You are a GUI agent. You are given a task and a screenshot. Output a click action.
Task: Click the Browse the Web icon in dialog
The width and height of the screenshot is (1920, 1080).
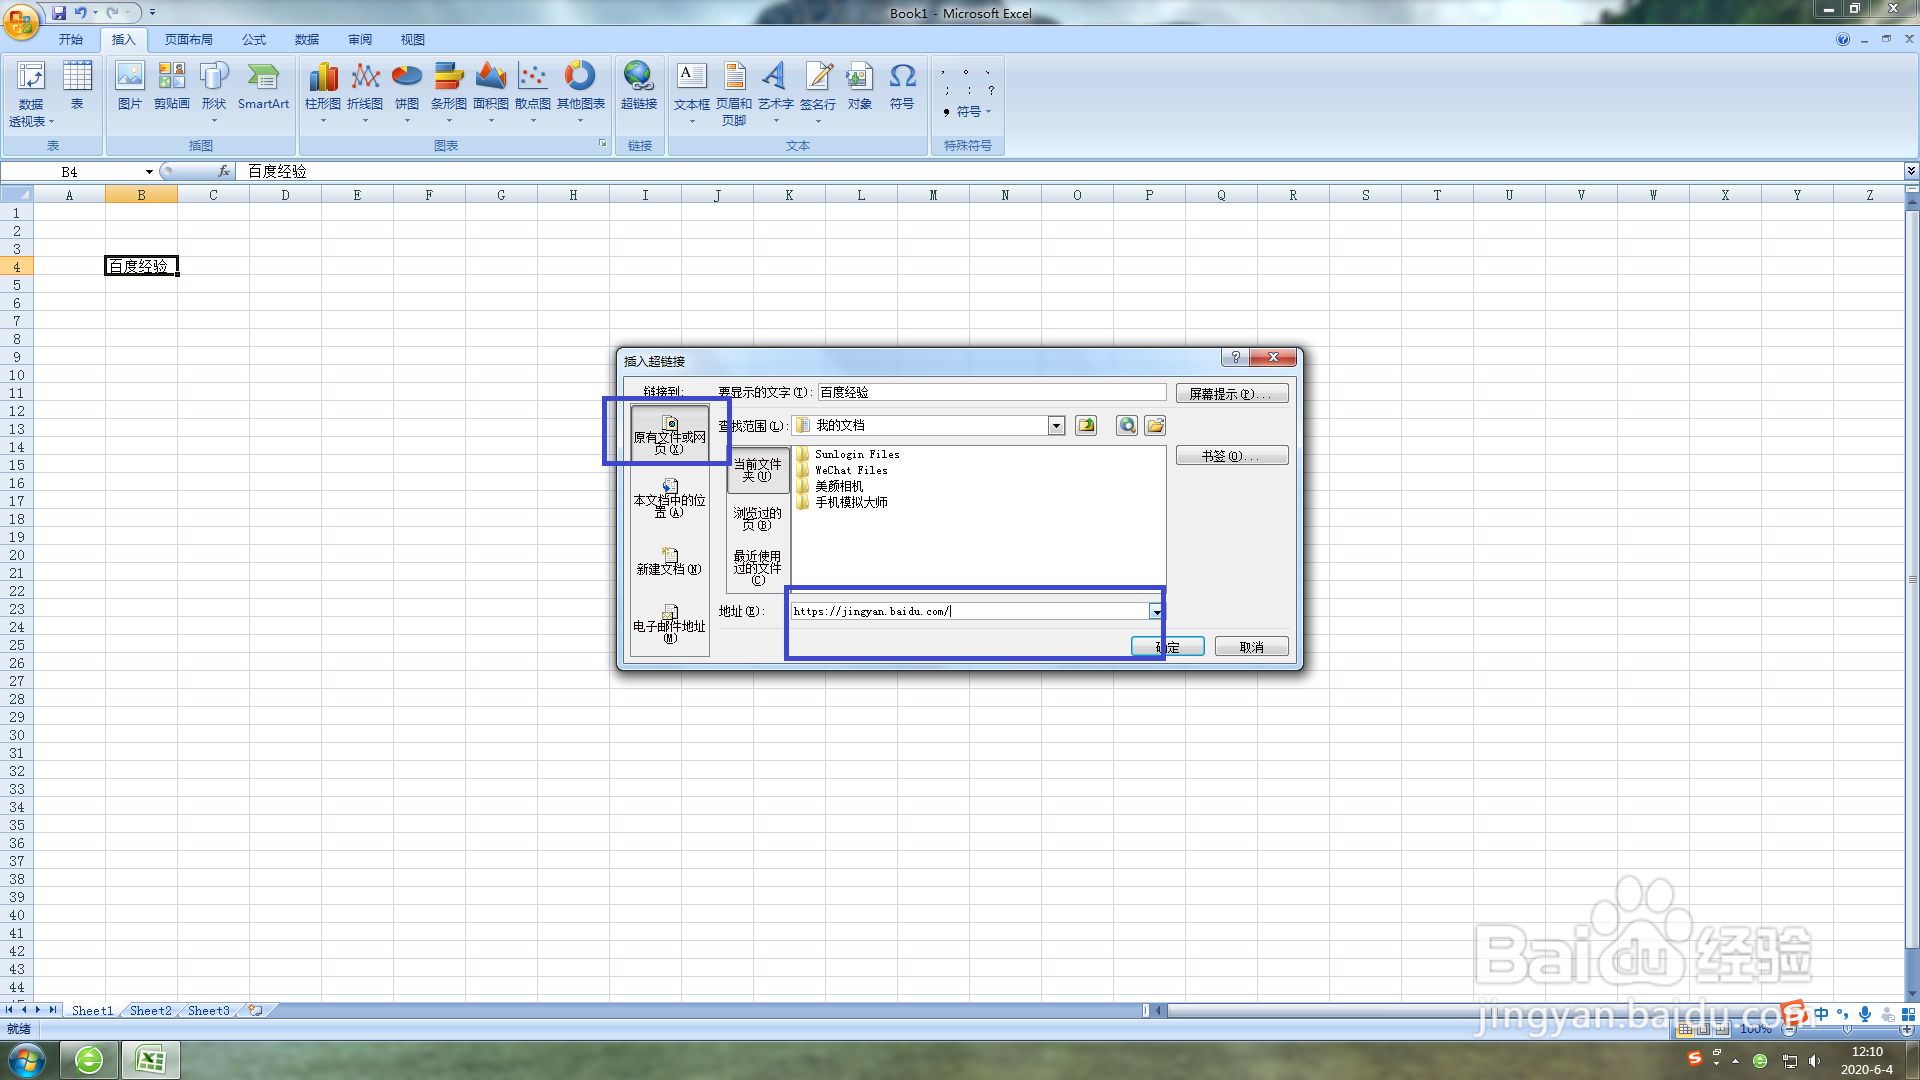(1125, 425)
